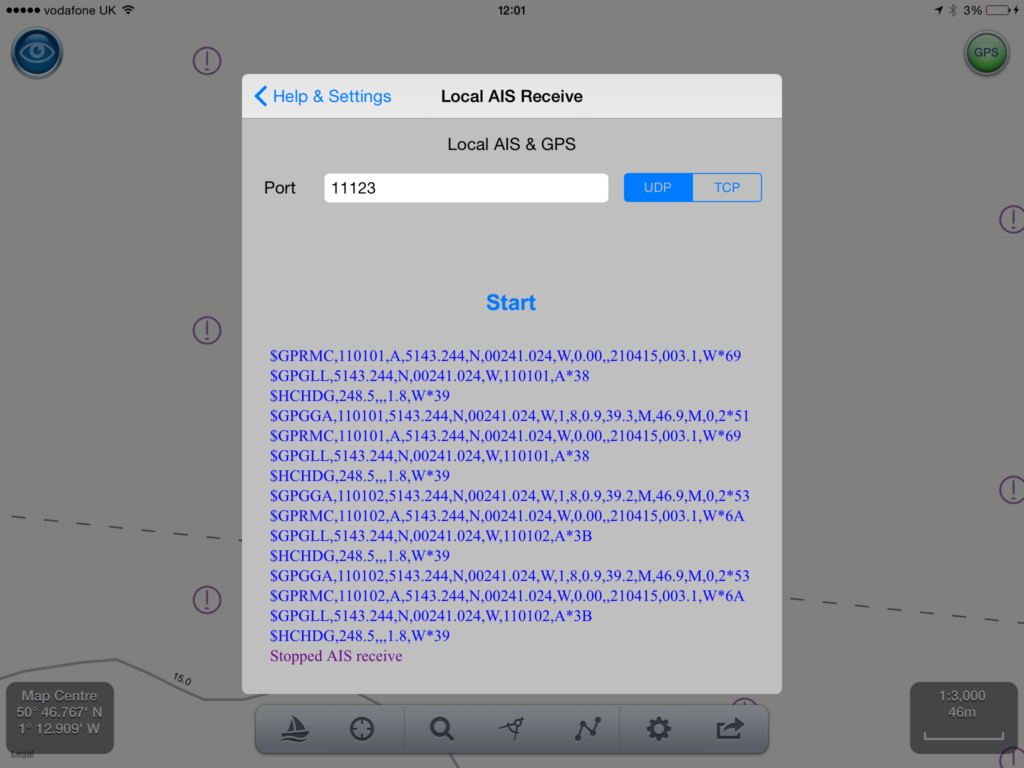Click the "Stopped AIS receive" status line
Screen dimensions: 1024x768
pyautogui.click(x=336, y=656)
